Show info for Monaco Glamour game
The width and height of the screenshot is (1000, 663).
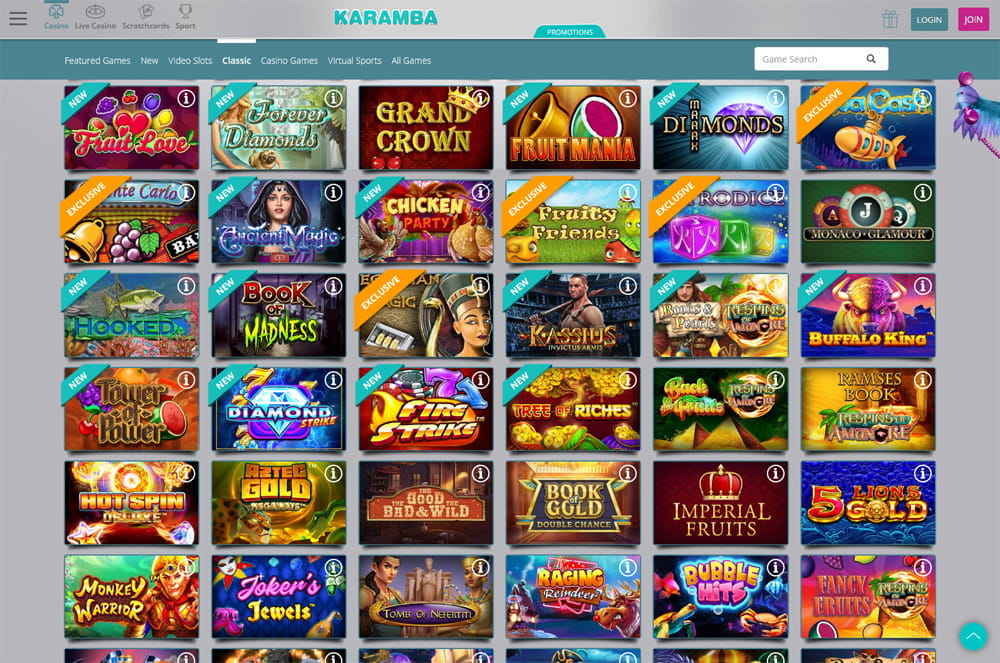pos(922,193)
